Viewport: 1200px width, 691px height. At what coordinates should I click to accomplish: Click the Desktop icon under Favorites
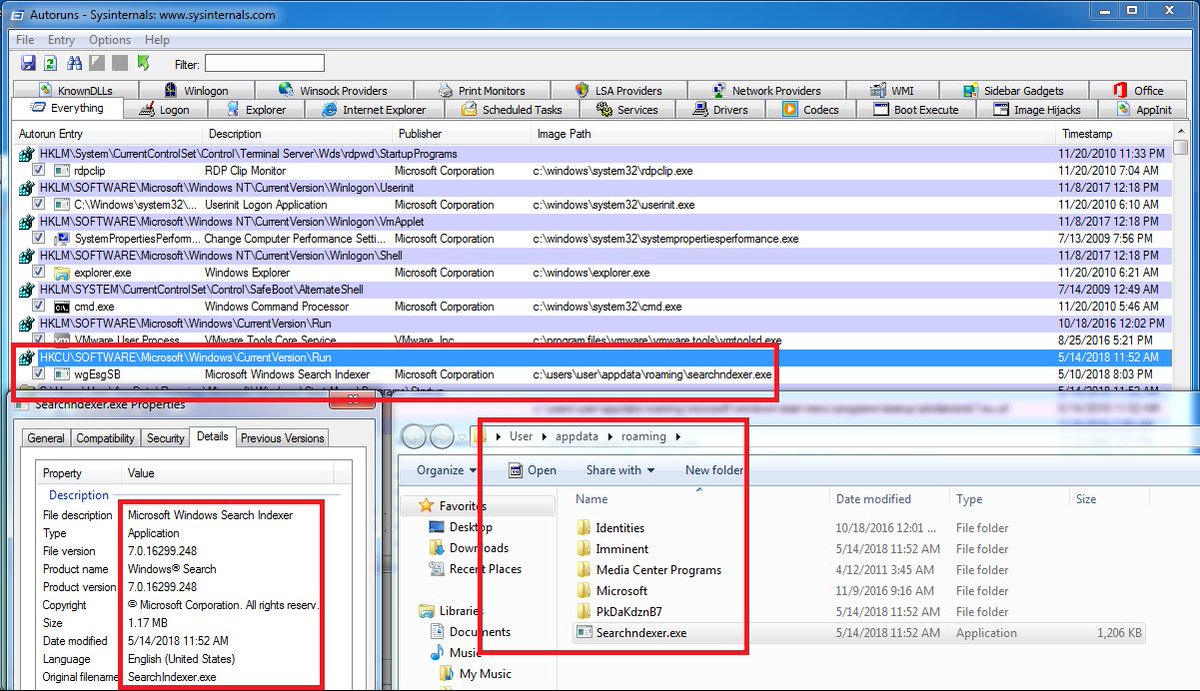pyautogui.click(x=435, y=527)
